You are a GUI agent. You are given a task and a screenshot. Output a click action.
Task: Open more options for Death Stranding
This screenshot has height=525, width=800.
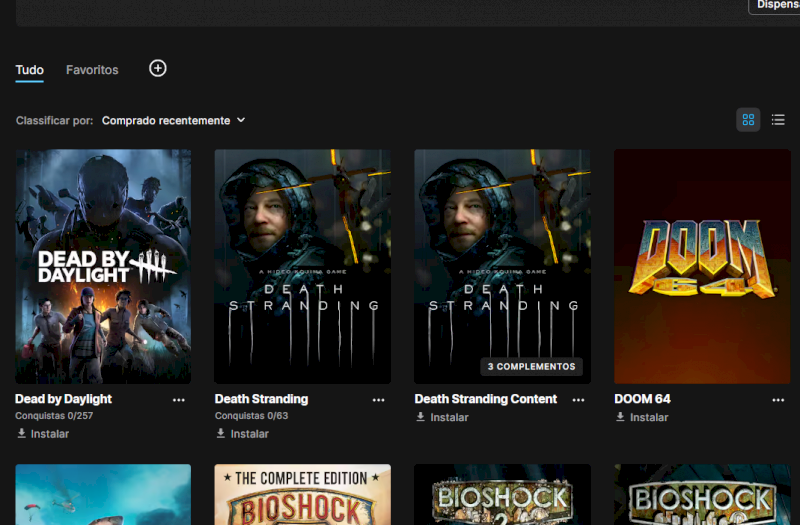(379, 400)
